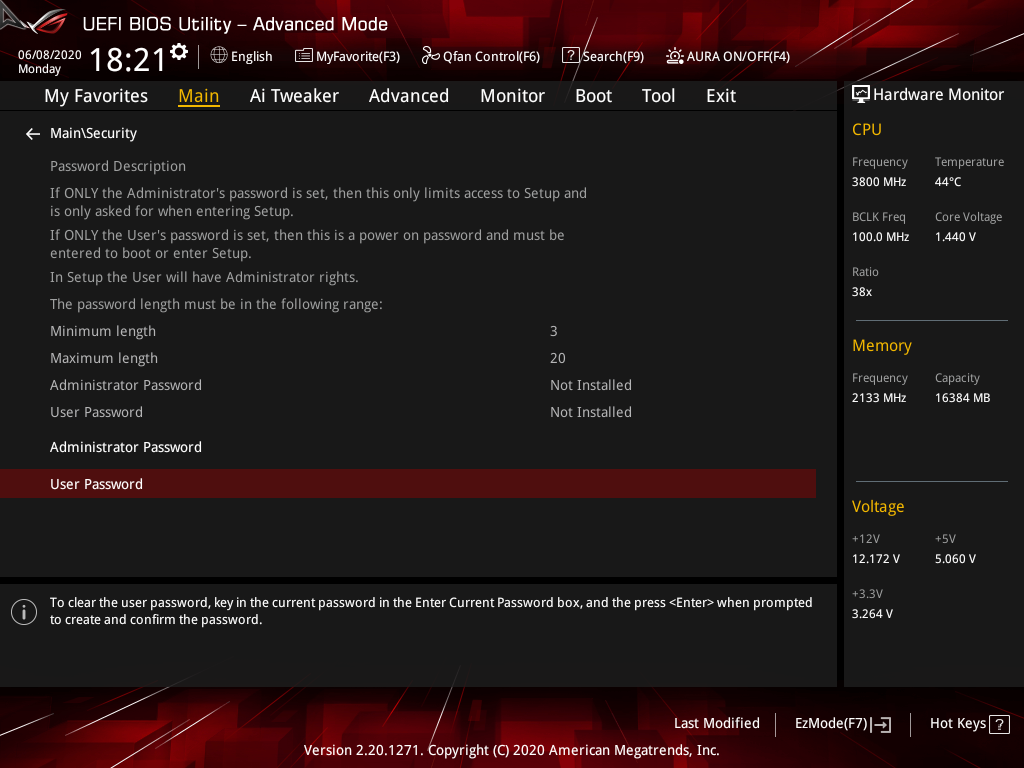Click the Main\Security breadcrumb text
This screenshot has width=1024, height=768.
pos(93,133)
